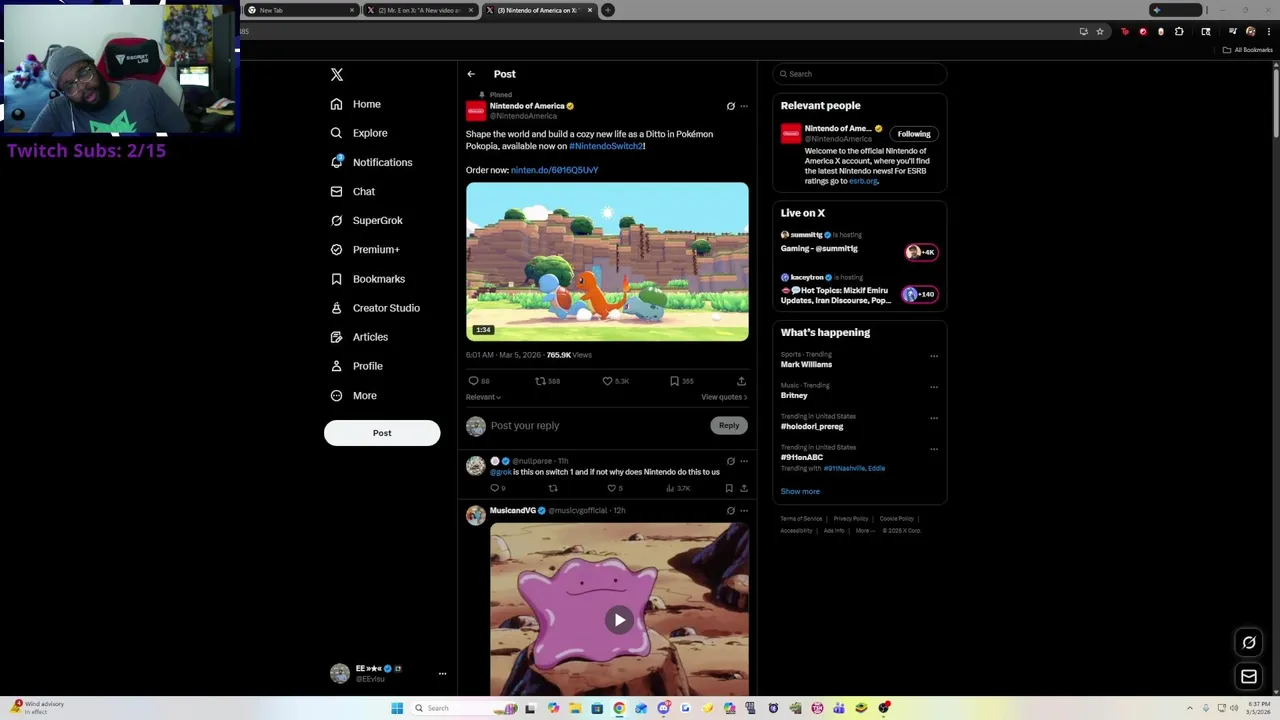This screenshot has width=1280, height=720.
Task: Click the back arrow beside Post heading
Action: point(471,74)
